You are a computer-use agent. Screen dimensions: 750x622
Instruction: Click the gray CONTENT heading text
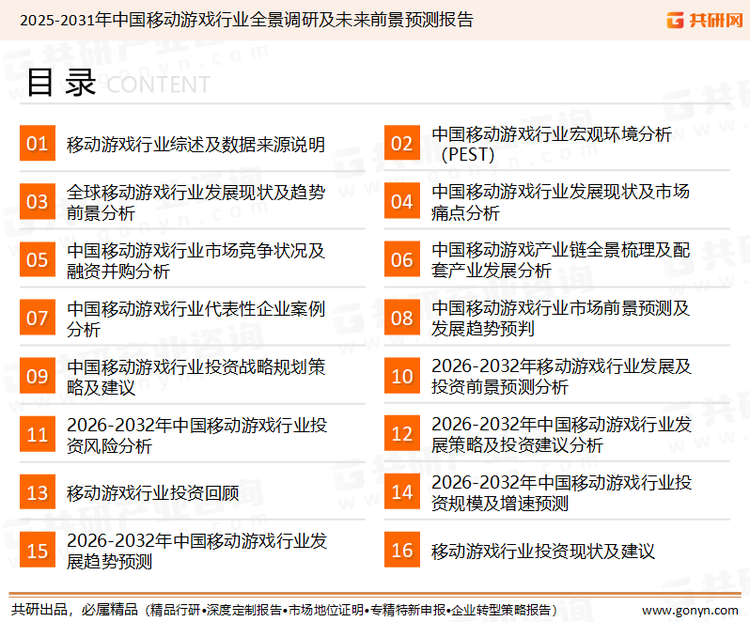tap(158, 85)
